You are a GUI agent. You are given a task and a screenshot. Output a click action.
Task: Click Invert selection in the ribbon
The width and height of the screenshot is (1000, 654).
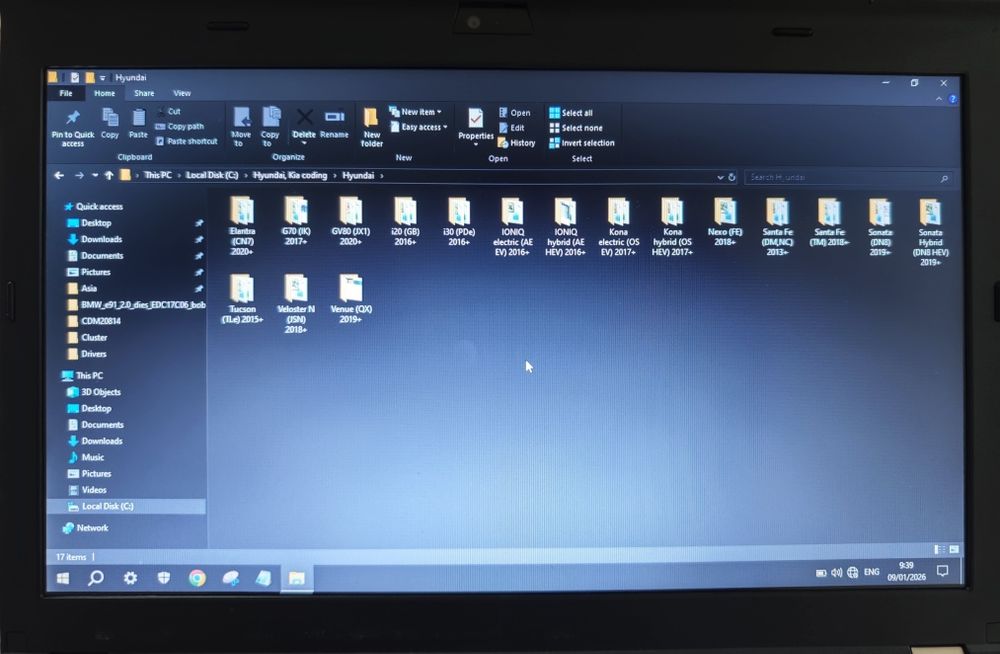tap(582, 143)
